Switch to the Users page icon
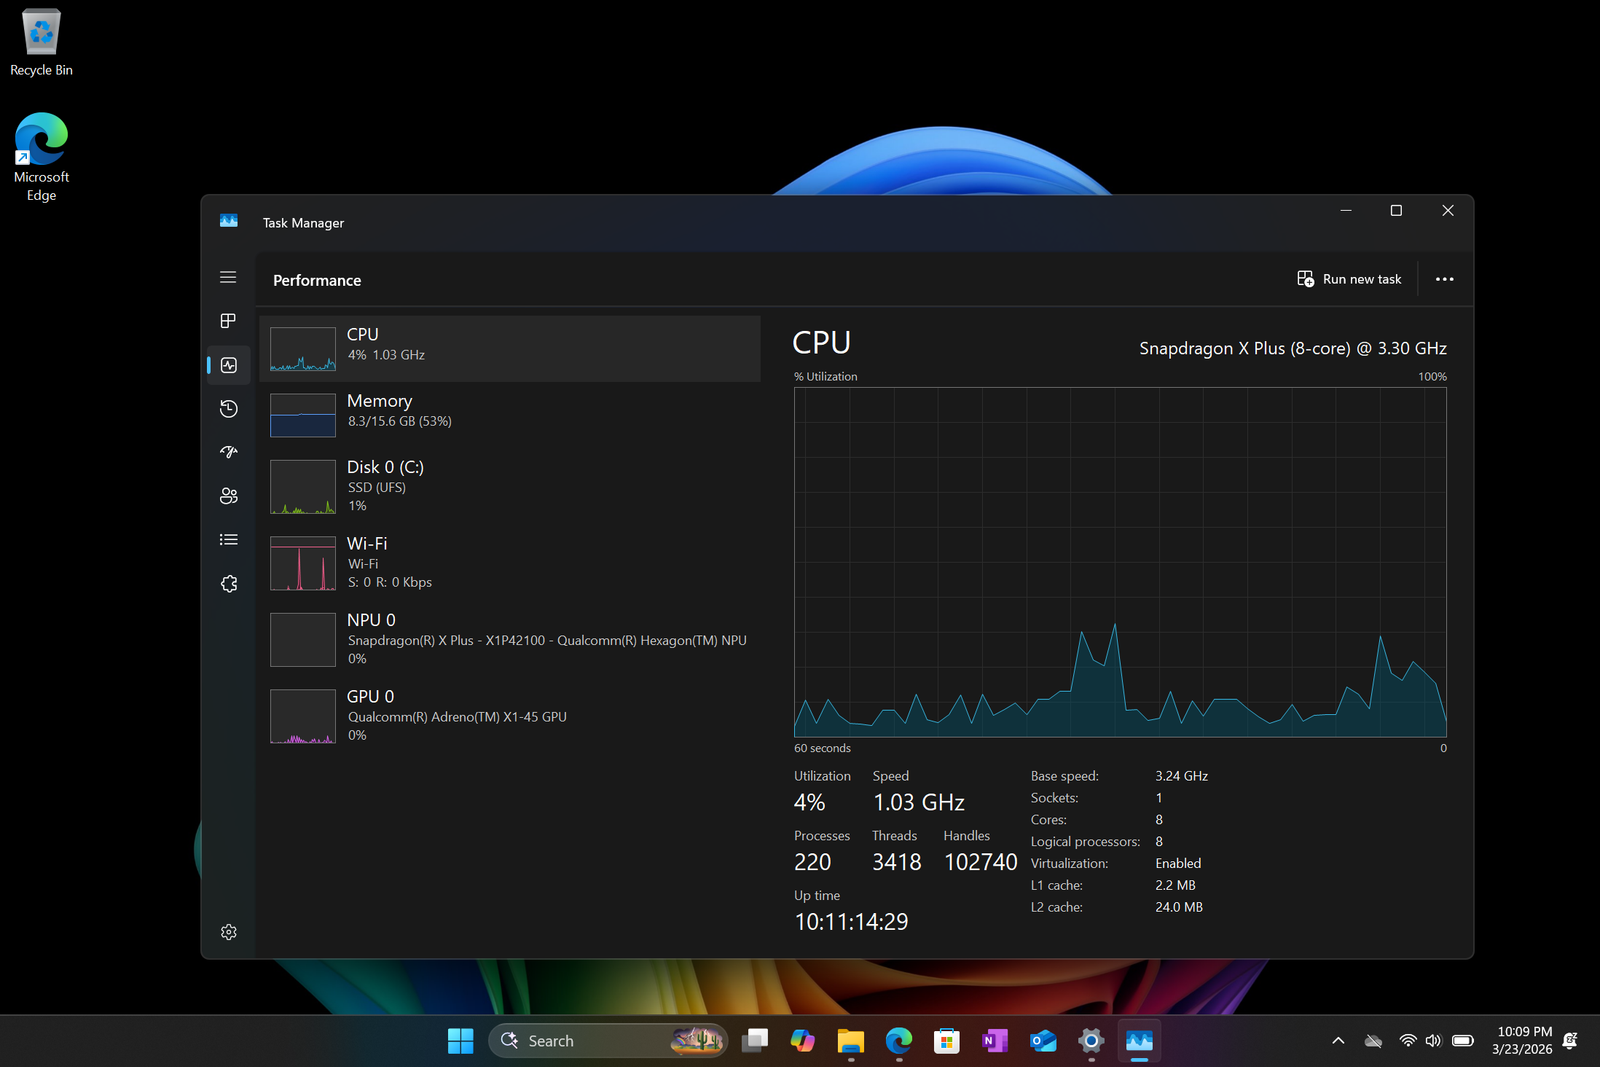1600x1067 pixels. coord(228,496)
